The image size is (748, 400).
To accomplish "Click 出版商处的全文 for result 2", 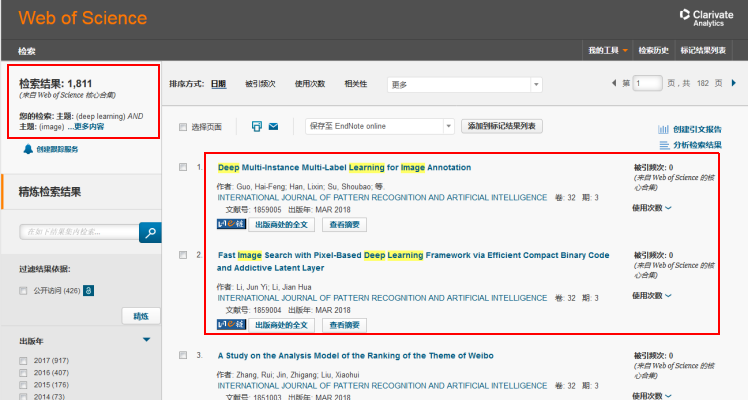I will point(281,325).
